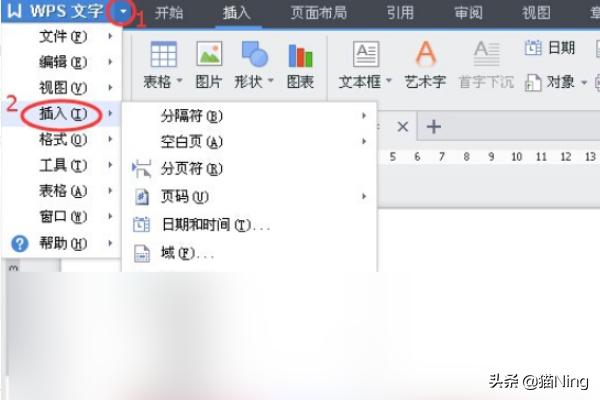Click the 图表 chart icon

point(300,55)
